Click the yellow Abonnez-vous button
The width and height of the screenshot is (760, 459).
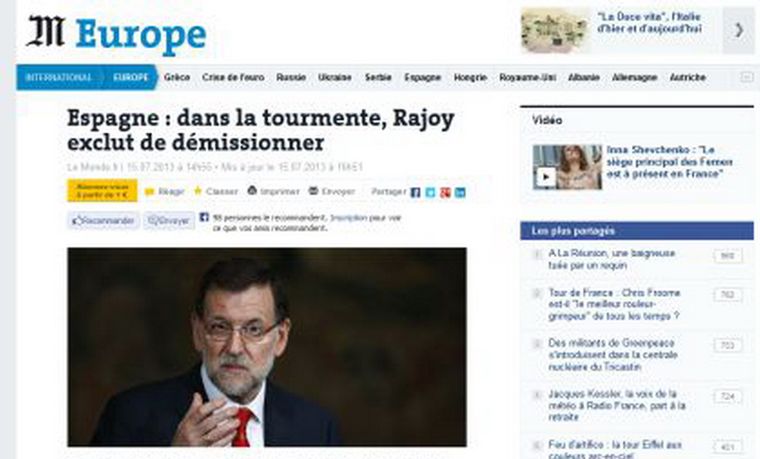(x=102, y=190)
